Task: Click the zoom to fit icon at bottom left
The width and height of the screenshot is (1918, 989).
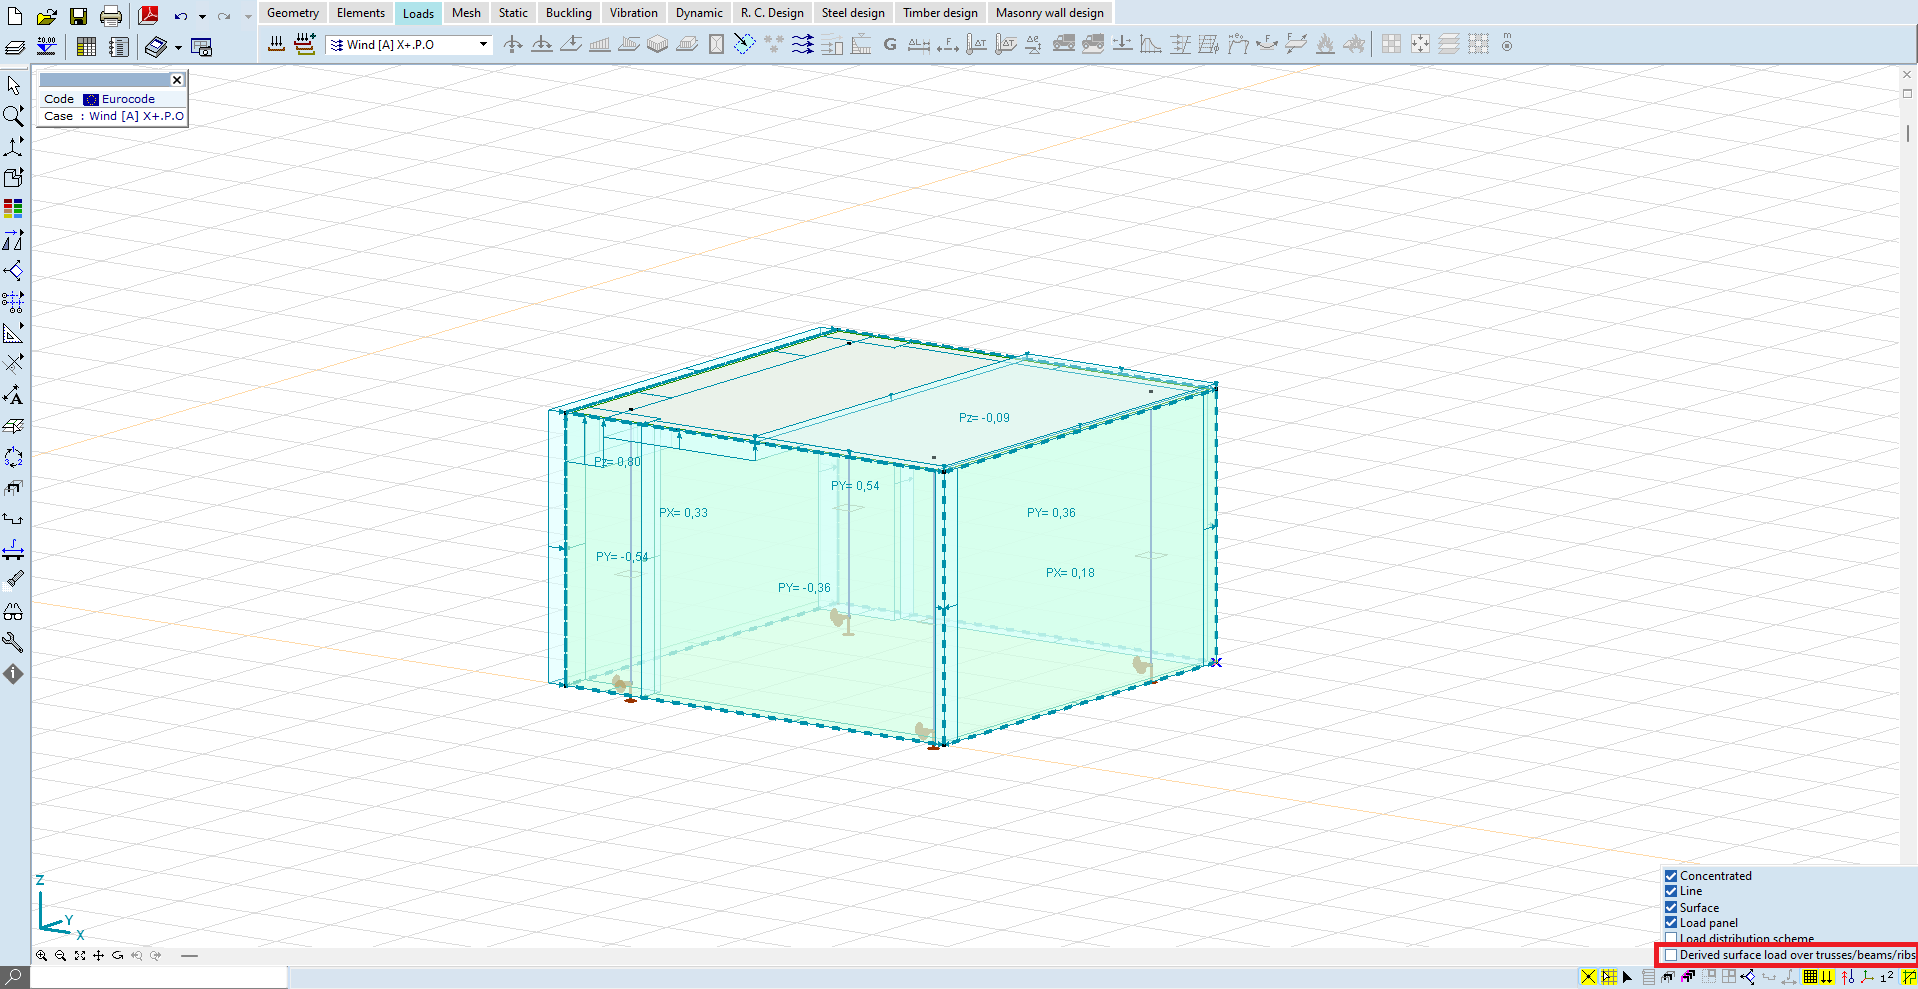Action: [80, 956]
